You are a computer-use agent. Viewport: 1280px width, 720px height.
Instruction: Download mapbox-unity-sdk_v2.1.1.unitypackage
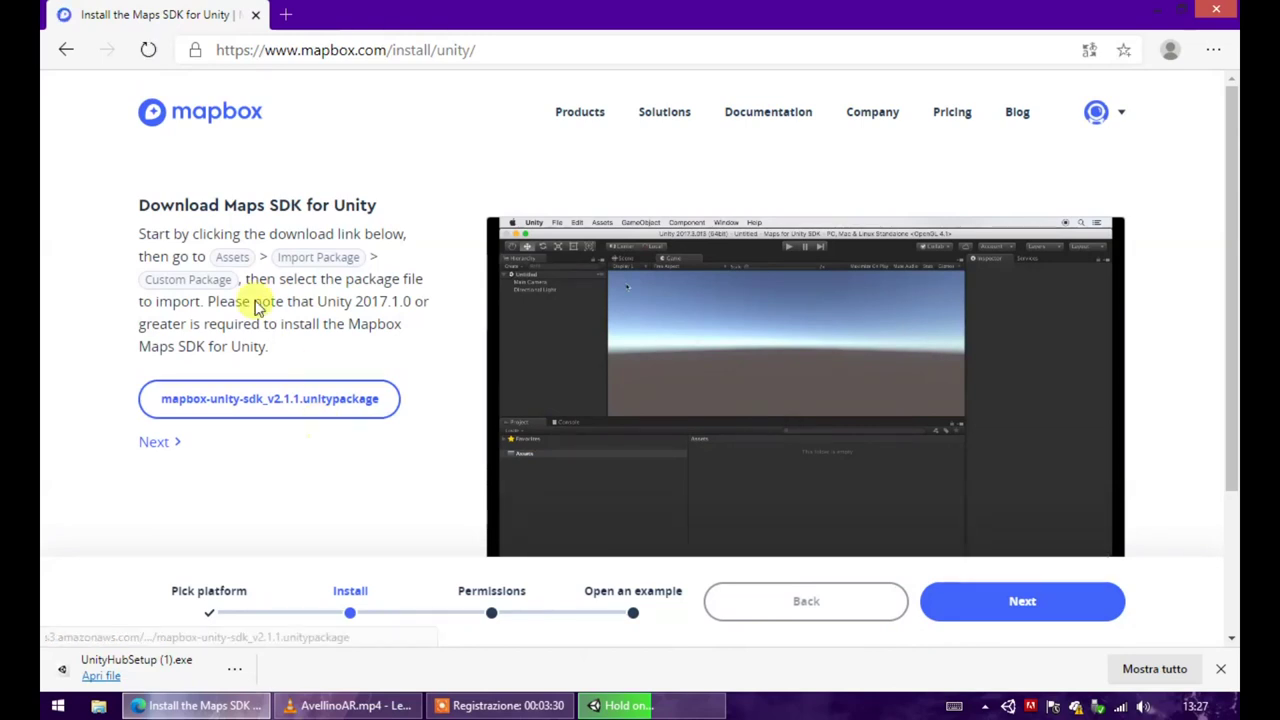tap(269, 399)
